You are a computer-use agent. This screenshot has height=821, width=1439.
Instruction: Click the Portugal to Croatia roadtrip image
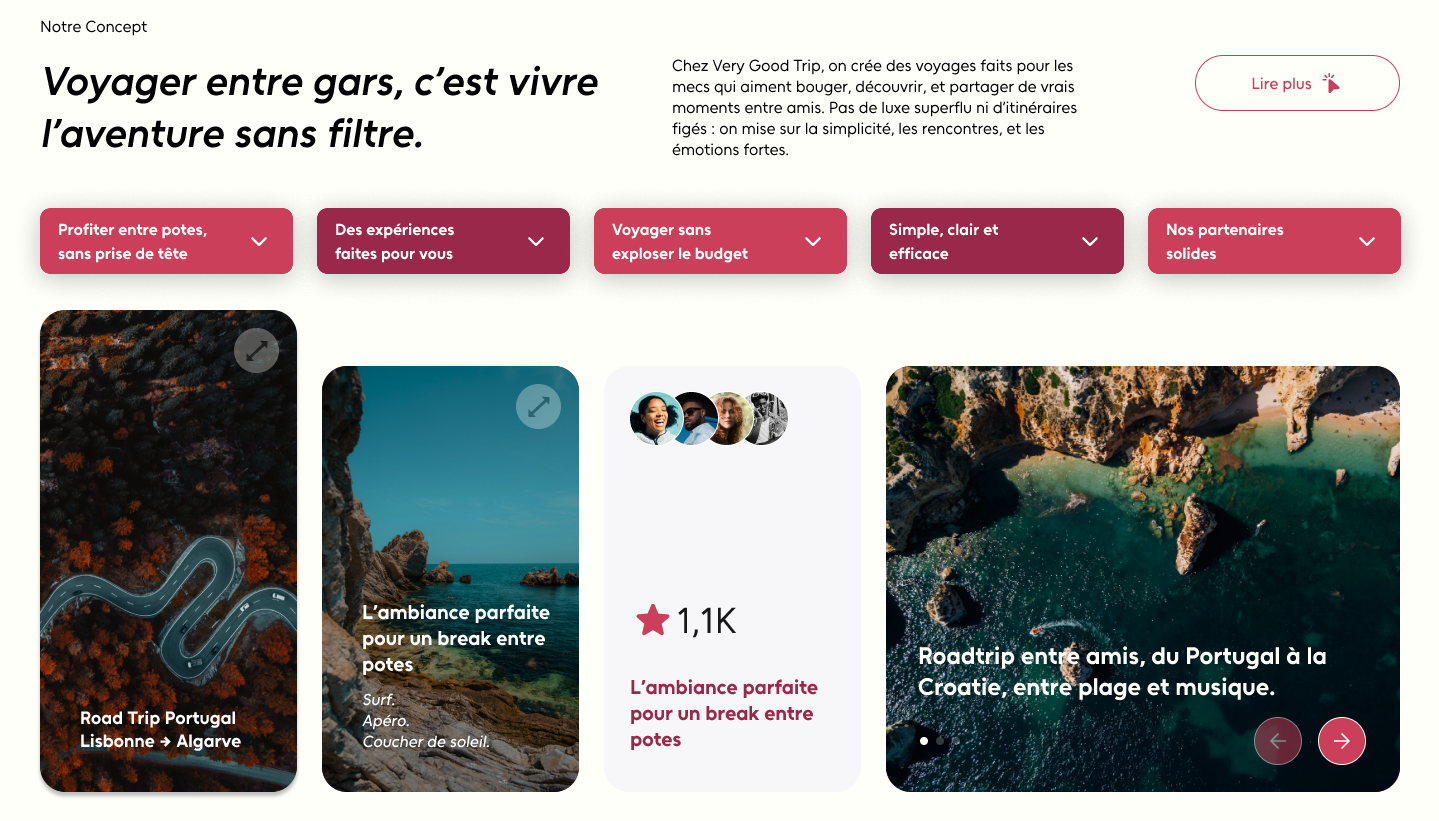pyautogui.click(x=1143, y=579)
